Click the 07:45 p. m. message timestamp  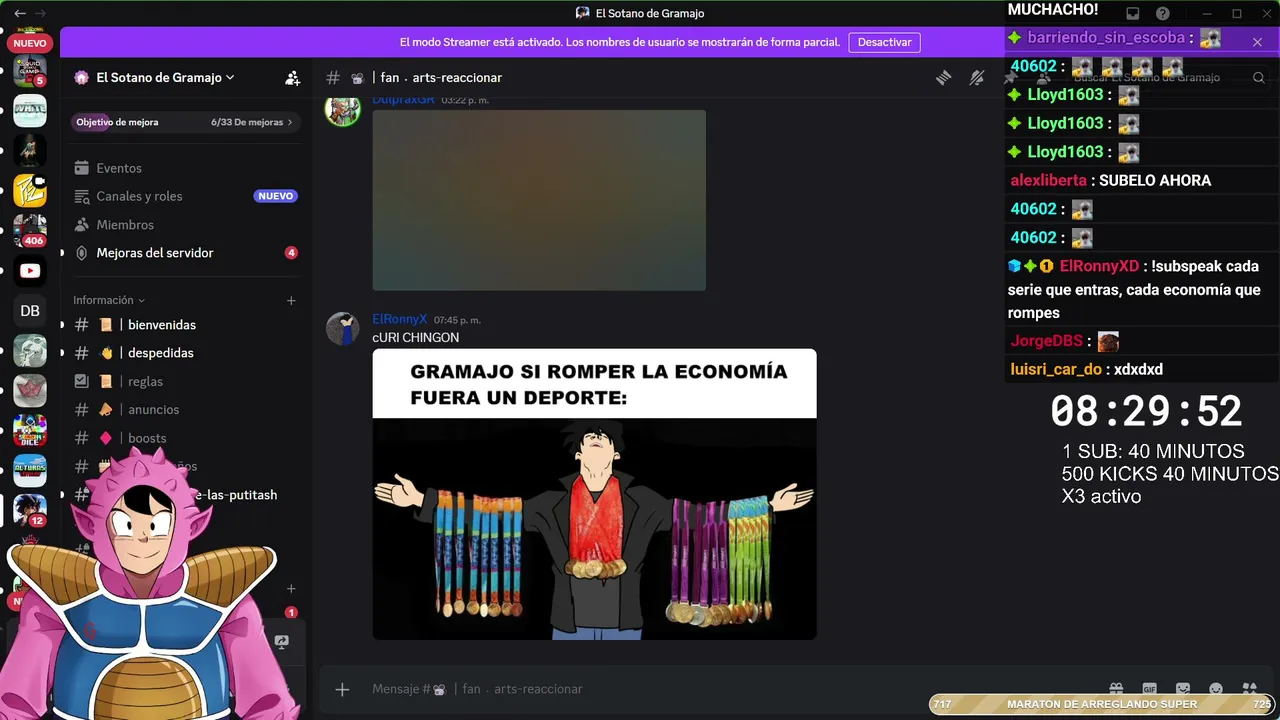(457, 320)
